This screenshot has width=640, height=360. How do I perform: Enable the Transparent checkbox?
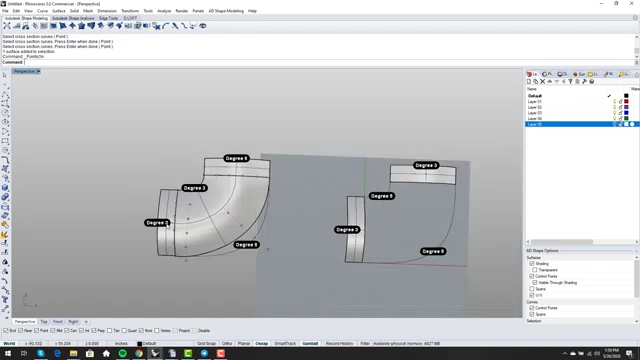tap(535, 270)
